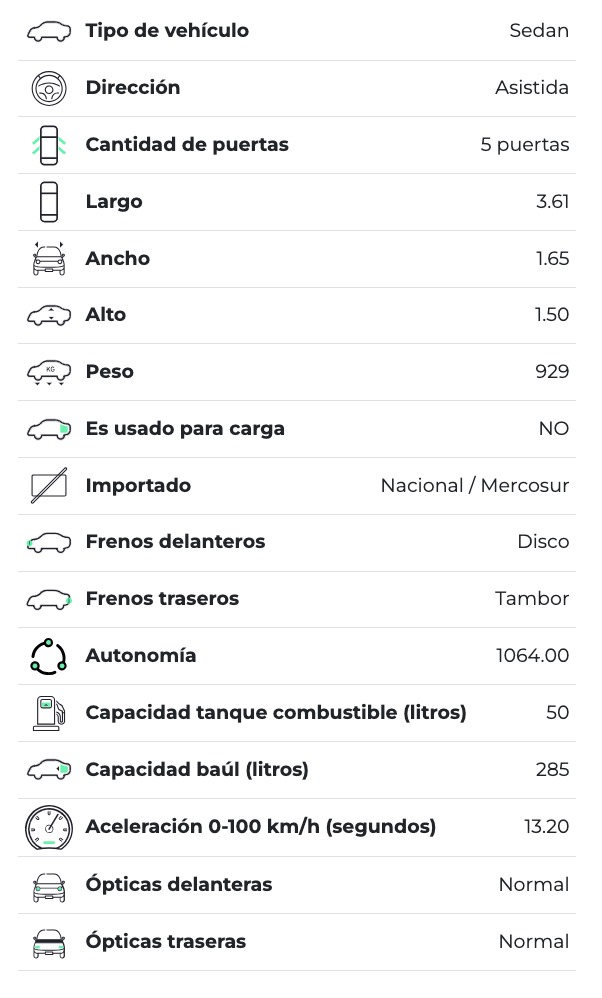
Task: Click the fuel pump icon
Action: click(x=49, y=713)
